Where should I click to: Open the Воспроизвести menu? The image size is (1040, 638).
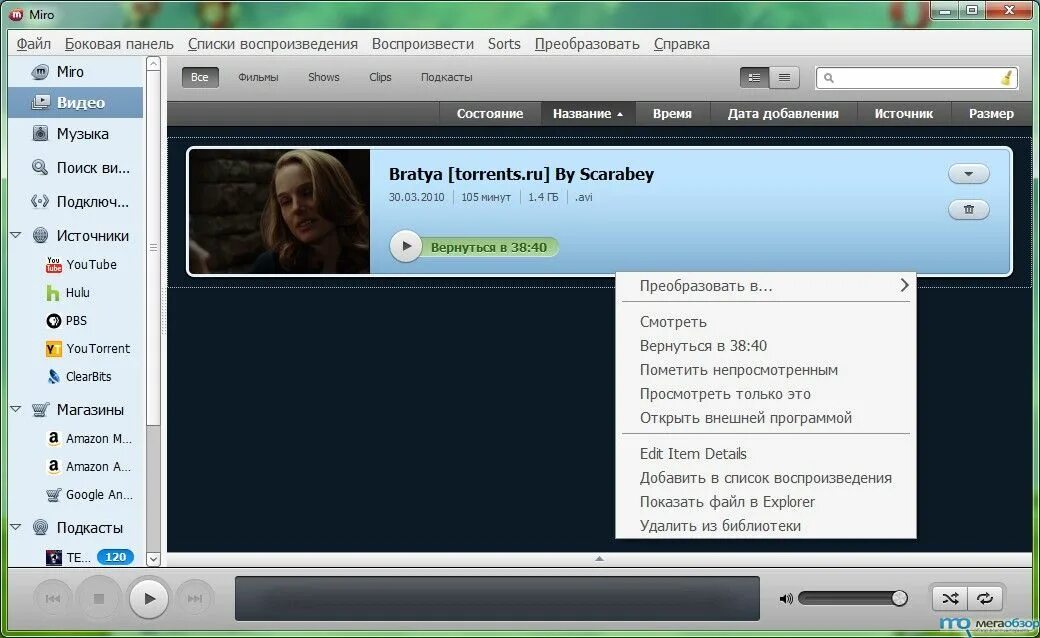[422, 44]
